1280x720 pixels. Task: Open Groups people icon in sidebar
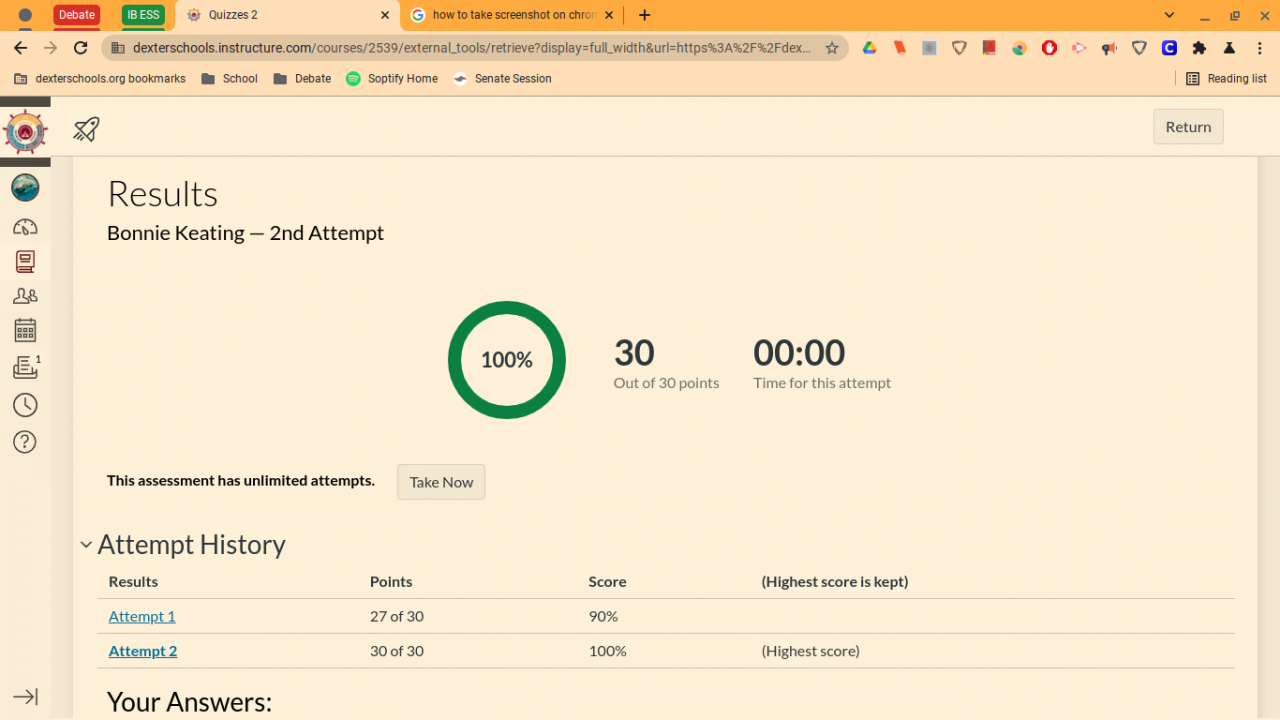[25, 296]
